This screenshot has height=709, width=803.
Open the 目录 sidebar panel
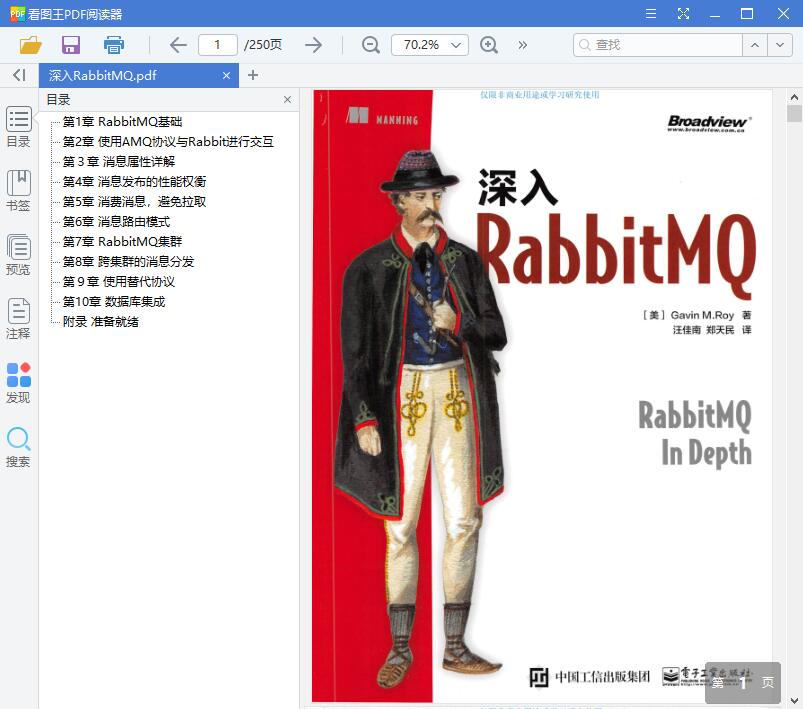click(x=18, y=127)
